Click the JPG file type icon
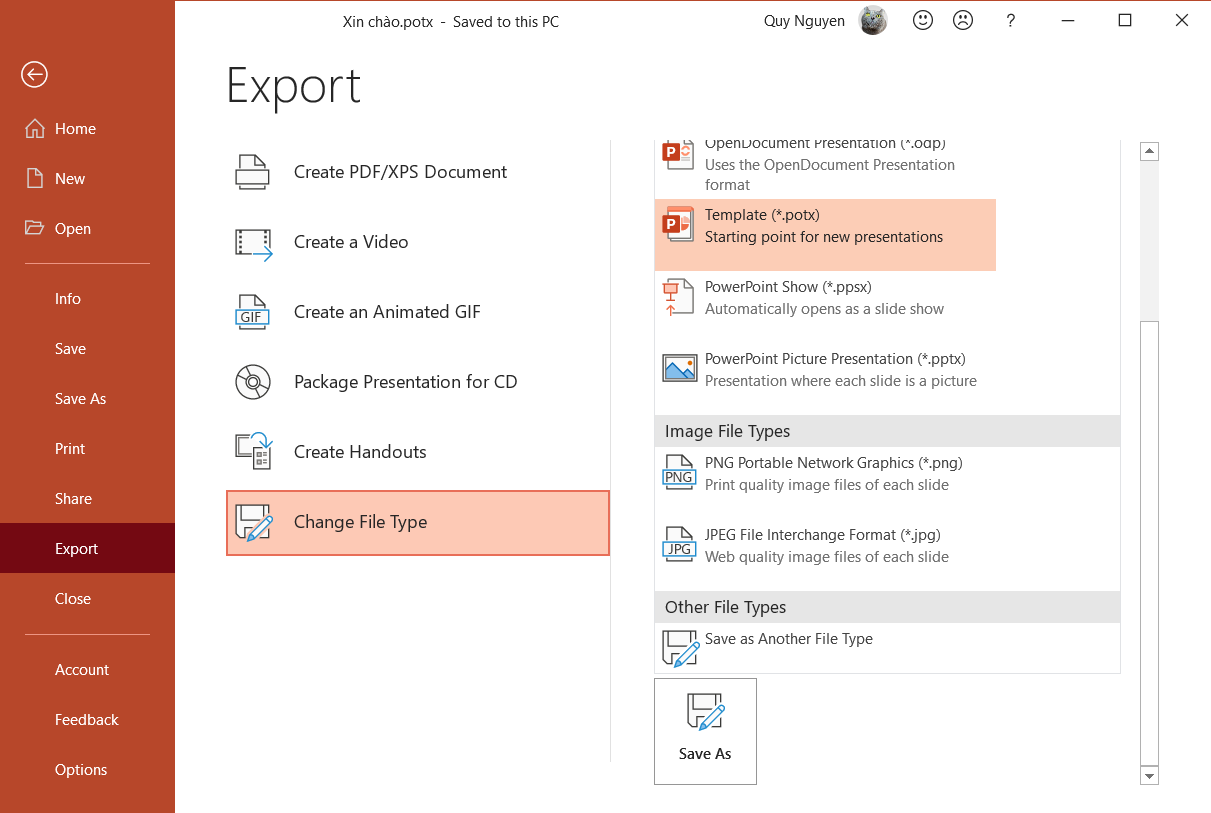Screen dimensions: 1211x813 coord(679,544)
